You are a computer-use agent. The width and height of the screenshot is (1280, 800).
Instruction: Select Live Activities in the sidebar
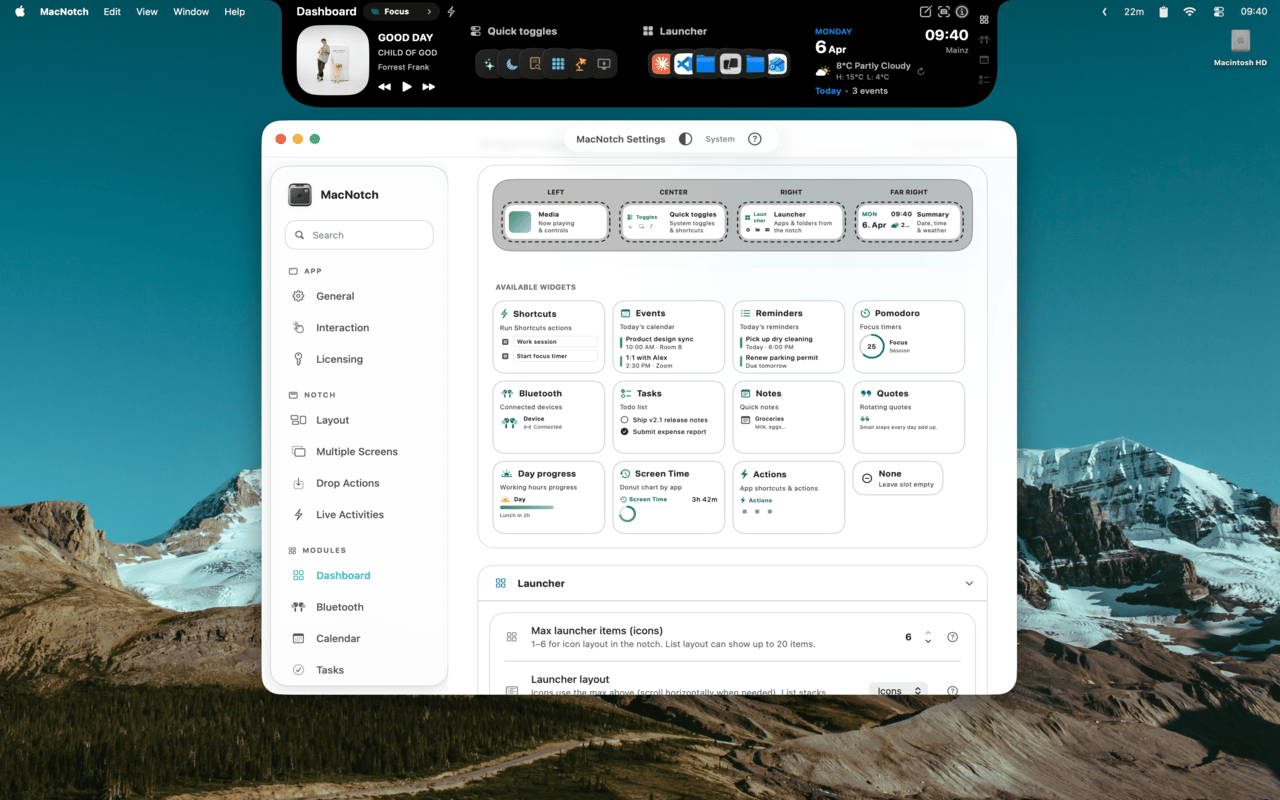point(349,515)
